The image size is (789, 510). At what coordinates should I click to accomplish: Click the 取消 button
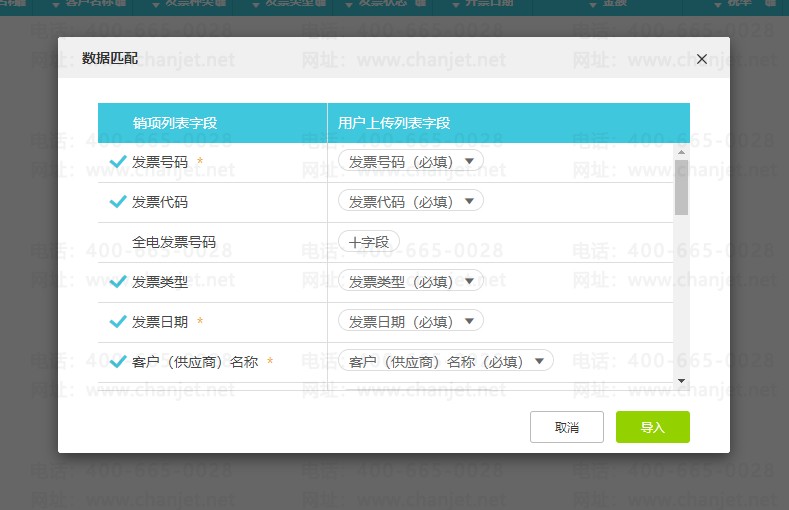[x=567, y=427]
